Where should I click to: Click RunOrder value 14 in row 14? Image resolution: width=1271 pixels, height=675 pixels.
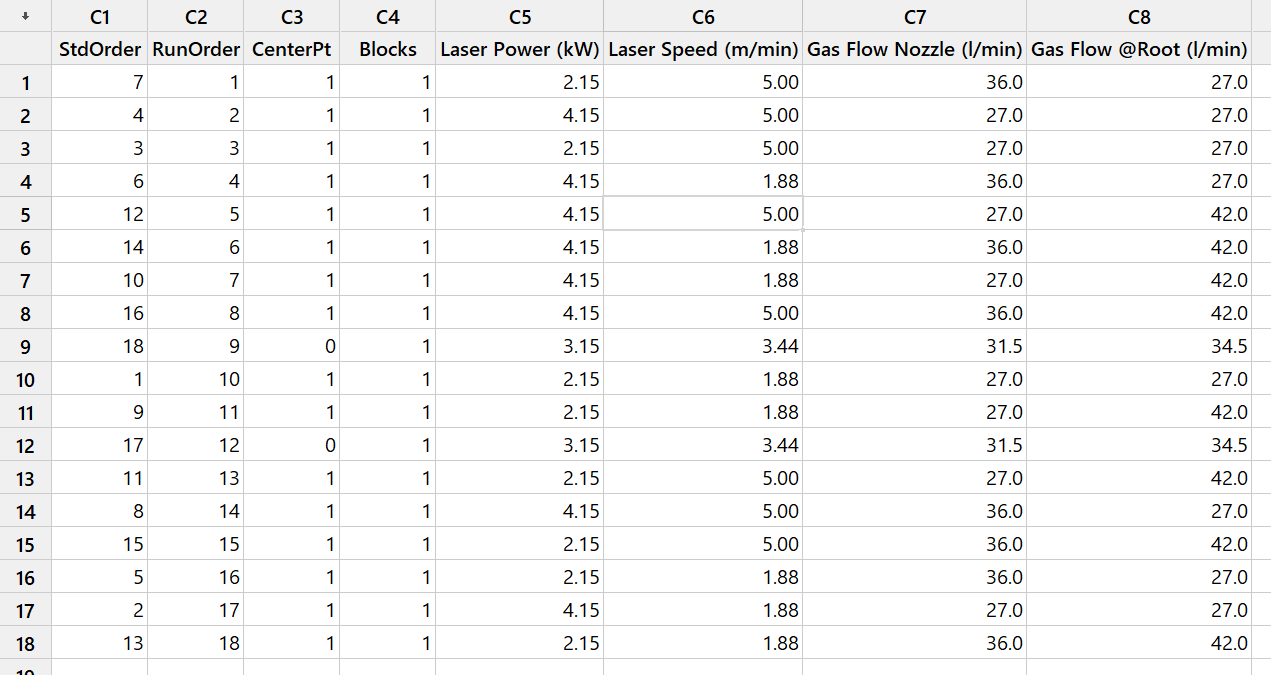195,511
